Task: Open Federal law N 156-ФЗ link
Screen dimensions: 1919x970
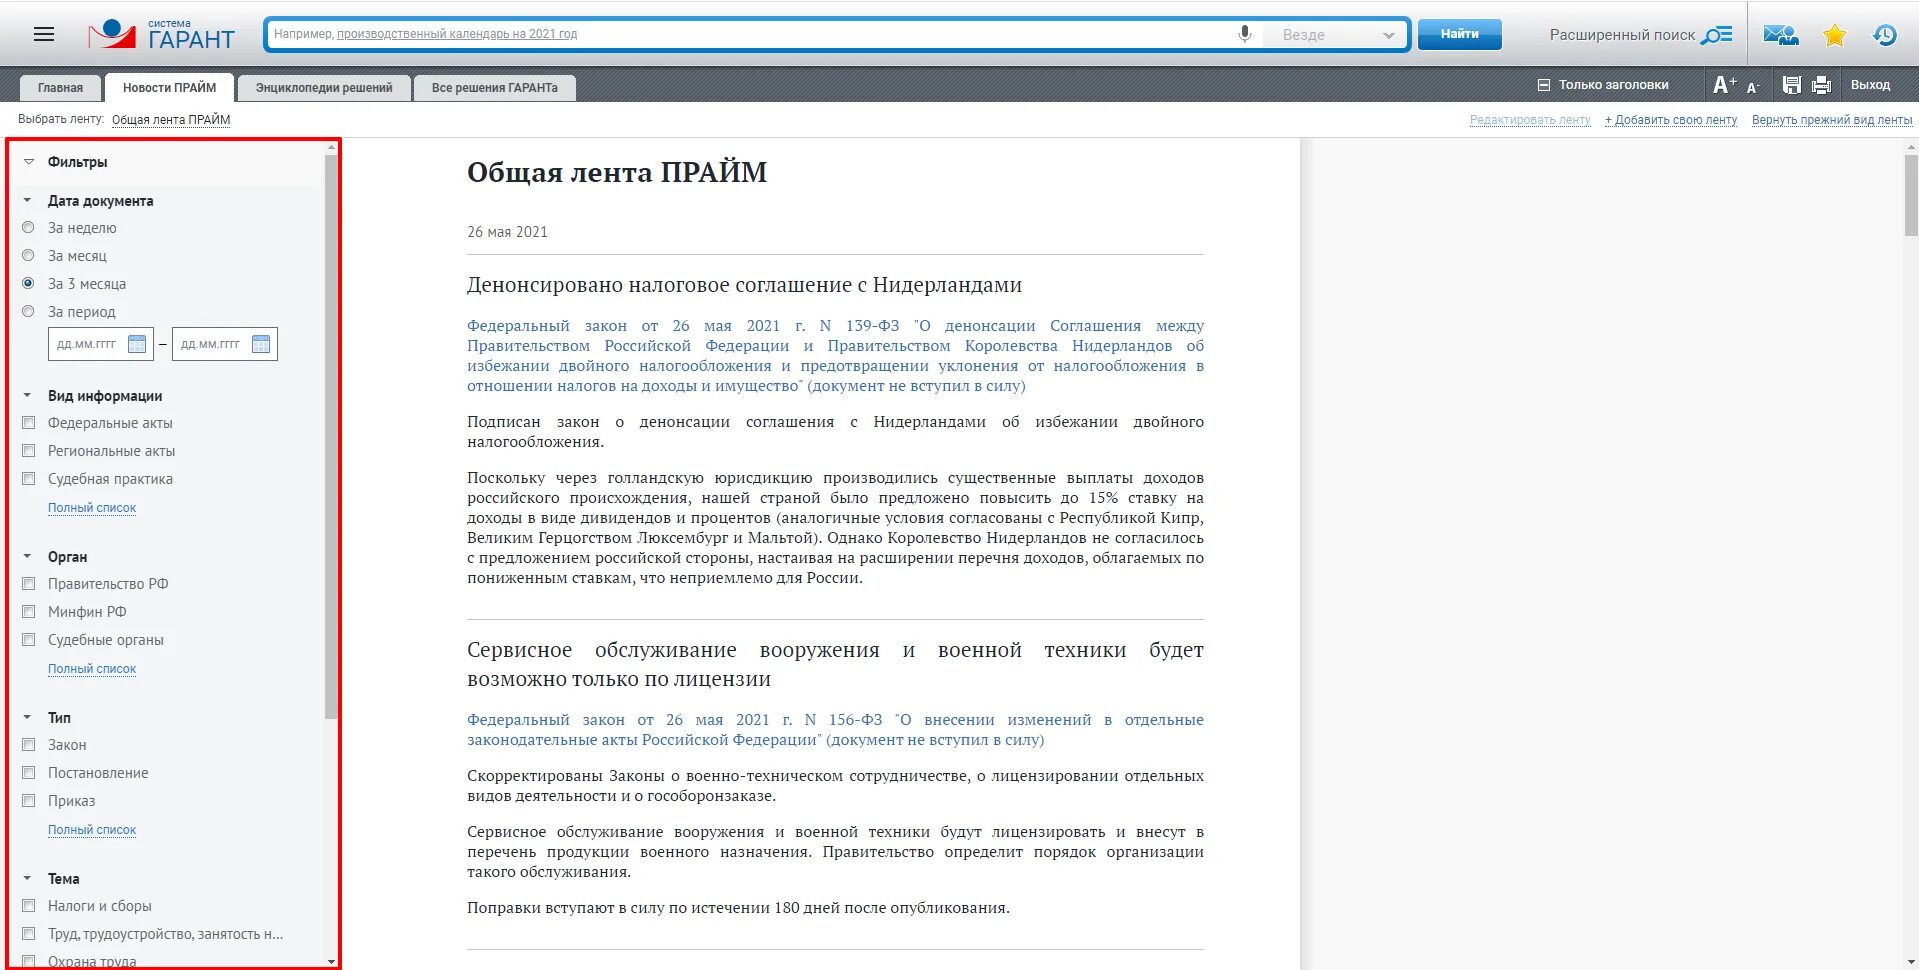Action: [x=835, y=730]
